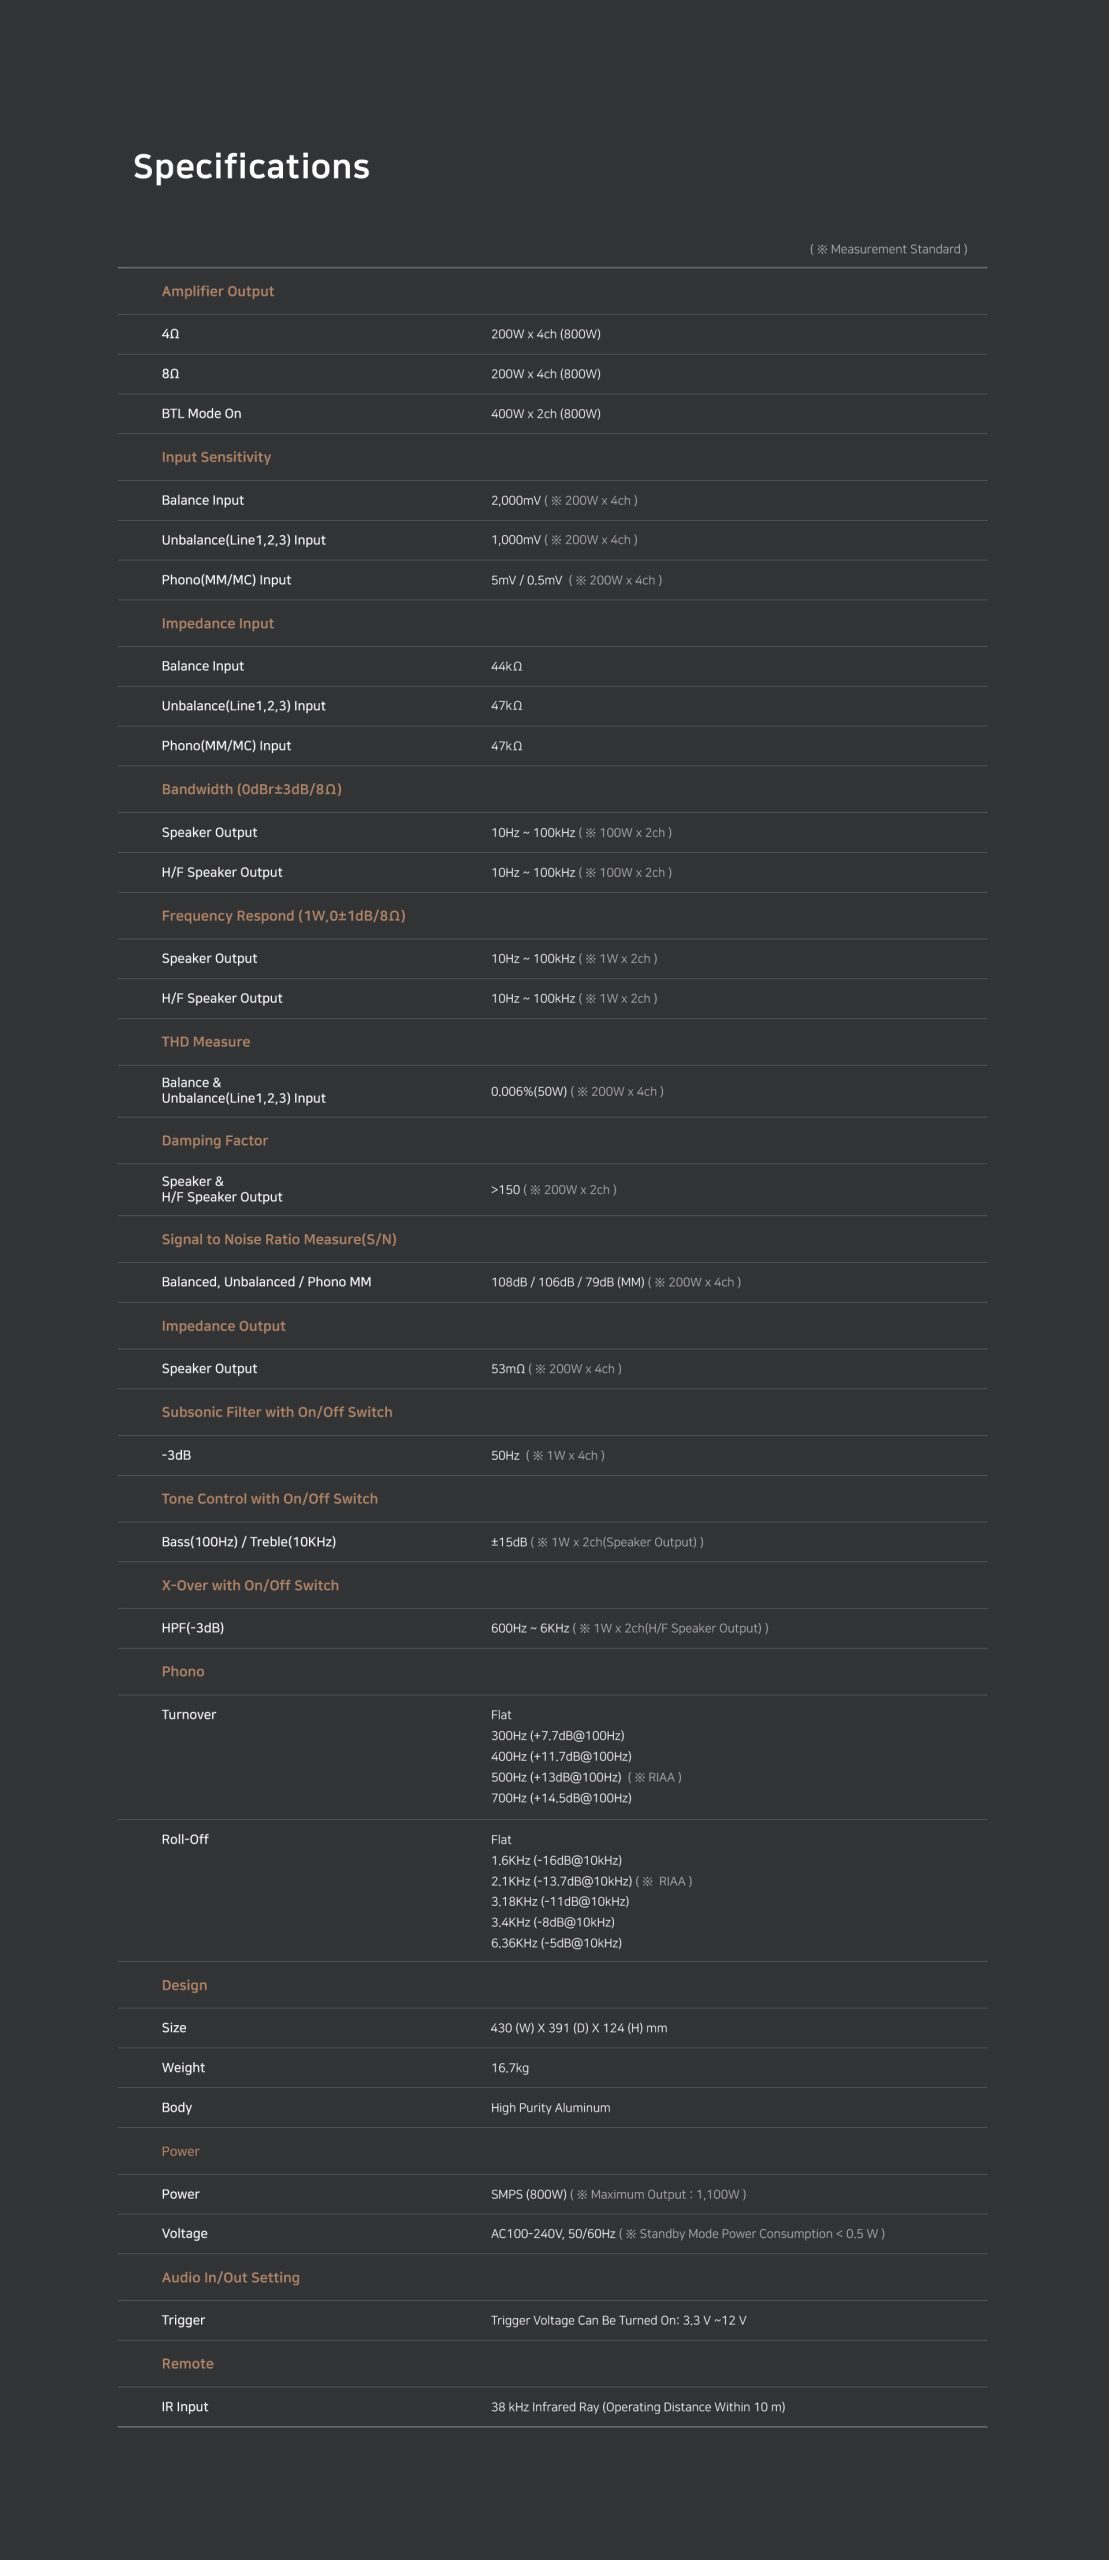Select the X-Over with On/Off Switch header
This screenshot has height=2560, width=1109.
[x=250, y=1585]
